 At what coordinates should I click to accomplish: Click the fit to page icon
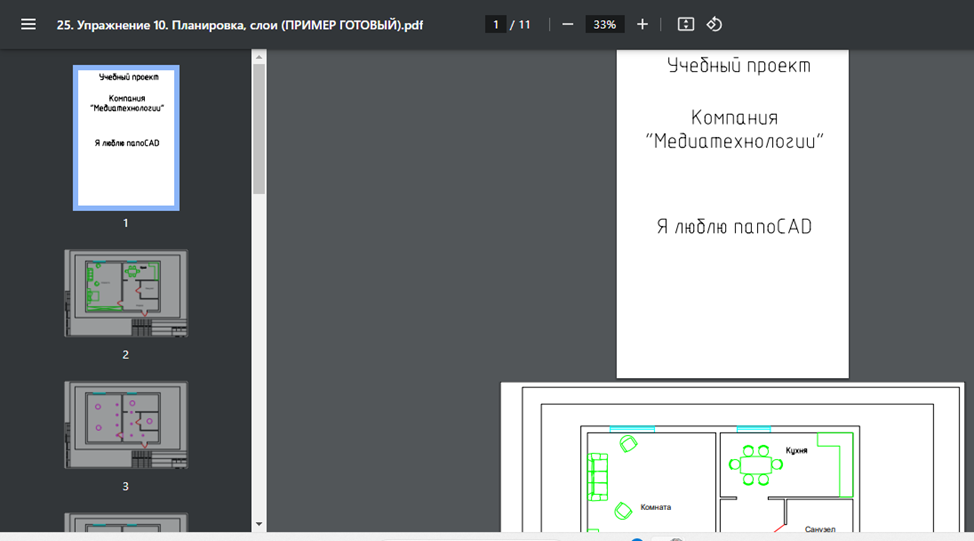[685, 24]
